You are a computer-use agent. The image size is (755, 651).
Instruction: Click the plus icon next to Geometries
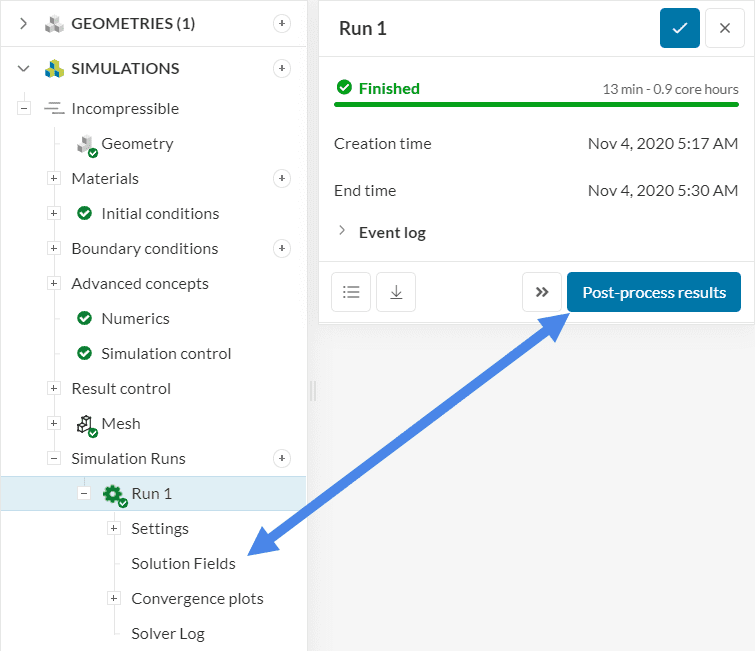pos(282,24)
